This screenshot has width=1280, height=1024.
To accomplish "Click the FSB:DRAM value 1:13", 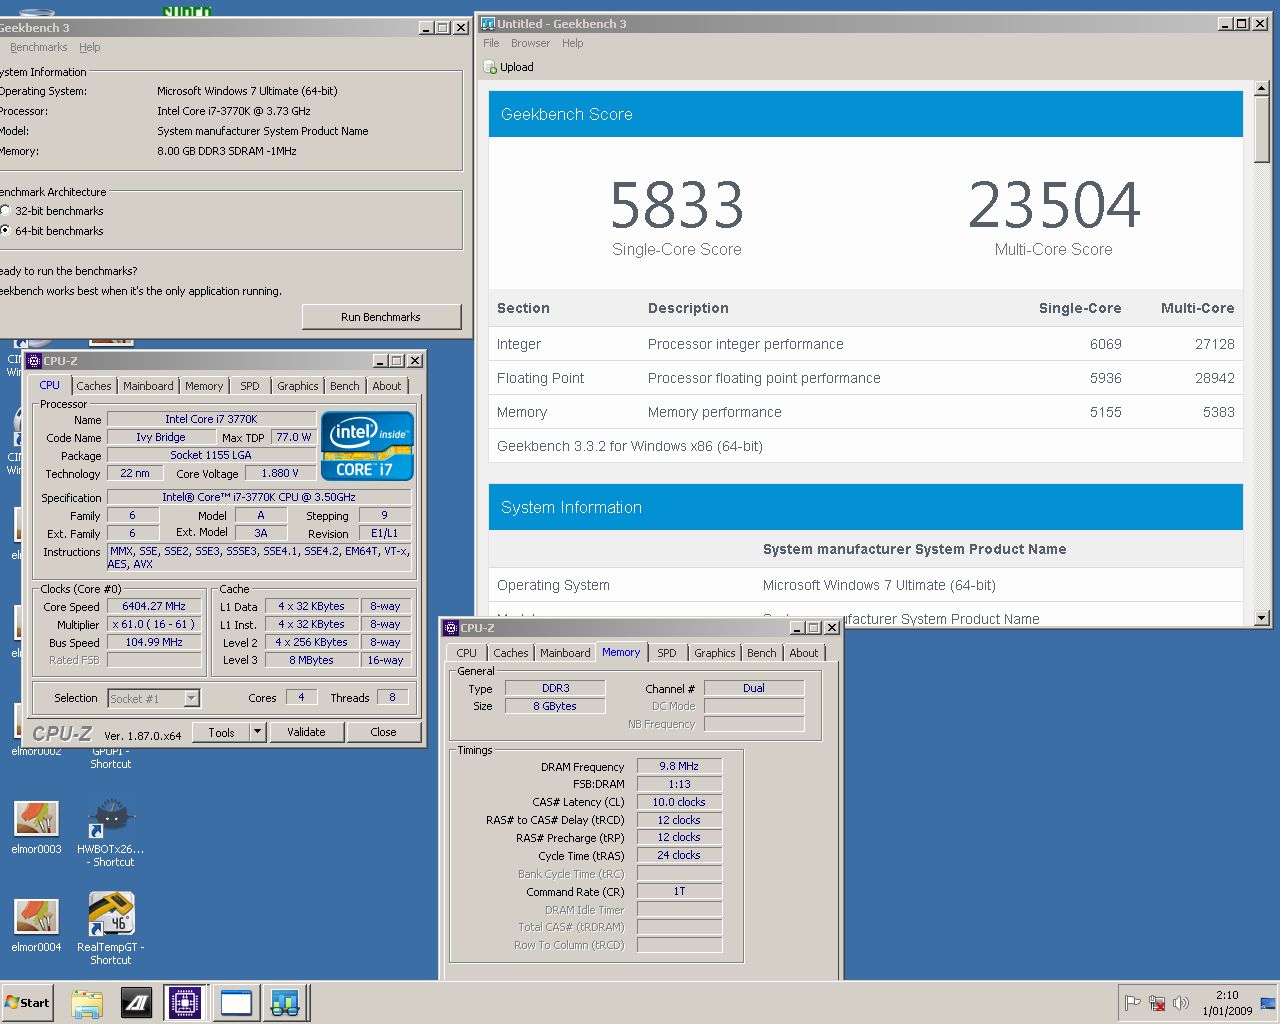I will pyautogui.click(x=679, y=784).
